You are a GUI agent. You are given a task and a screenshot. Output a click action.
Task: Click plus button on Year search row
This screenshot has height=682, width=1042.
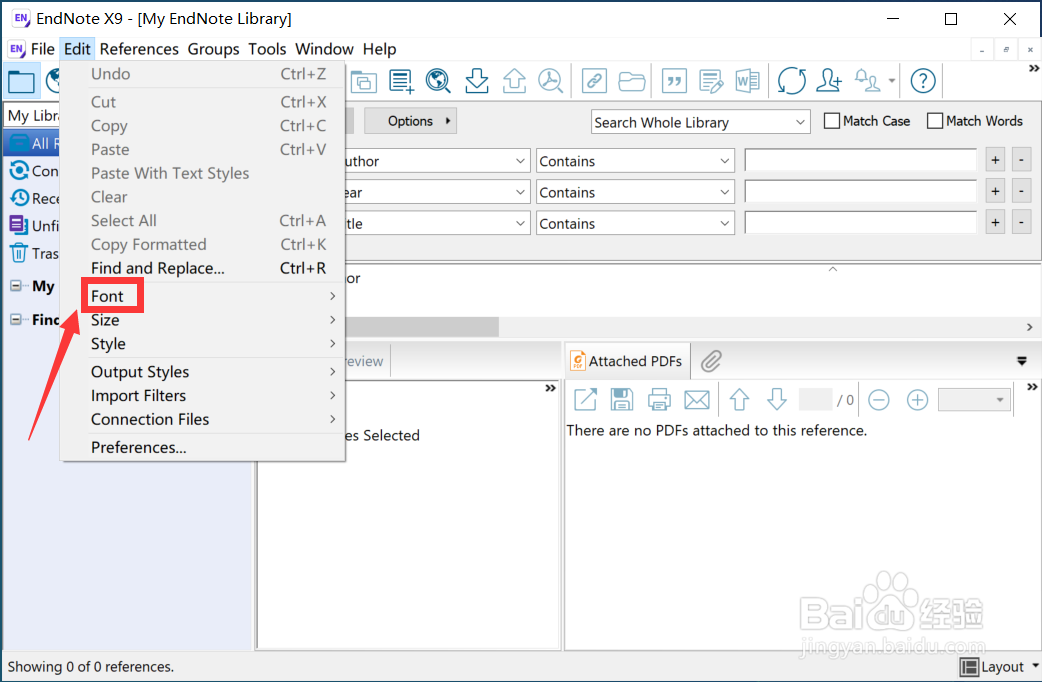click(995, 191)
